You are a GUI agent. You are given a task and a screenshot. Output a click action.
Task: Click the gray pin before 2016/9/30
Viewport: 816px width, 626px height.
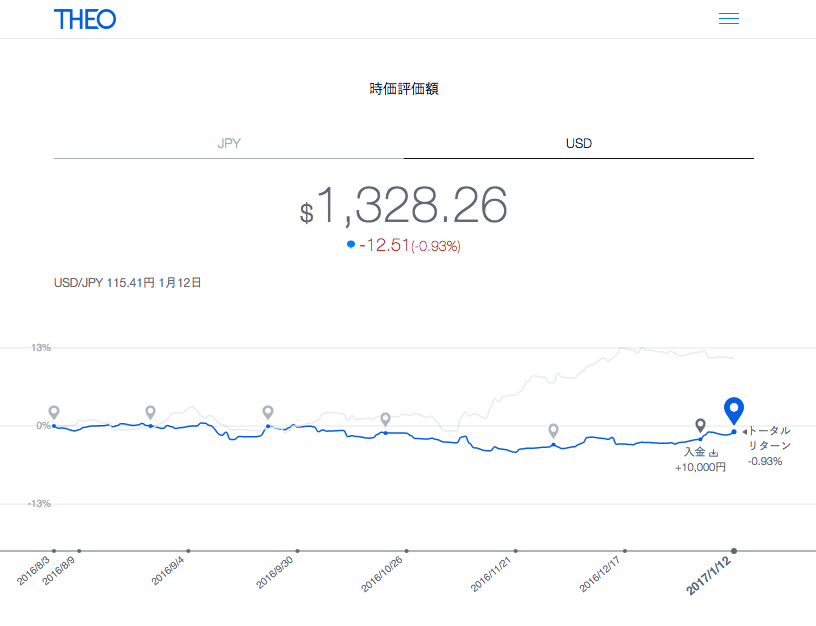tap(268, 412)
